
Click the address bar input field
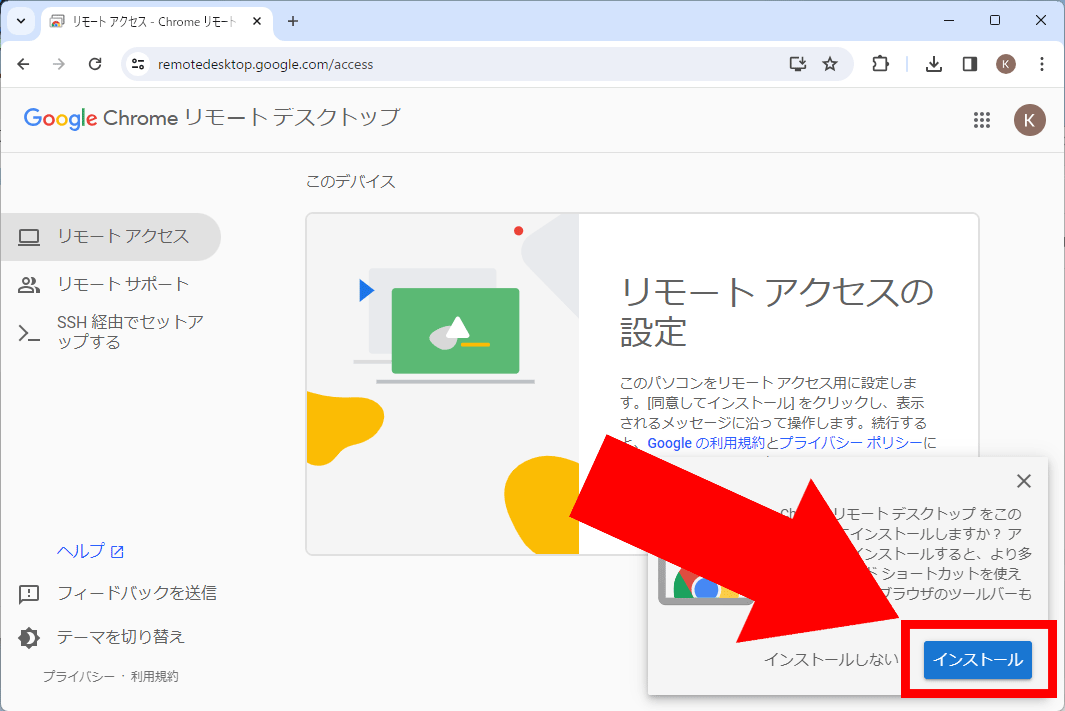pos(400,63)
